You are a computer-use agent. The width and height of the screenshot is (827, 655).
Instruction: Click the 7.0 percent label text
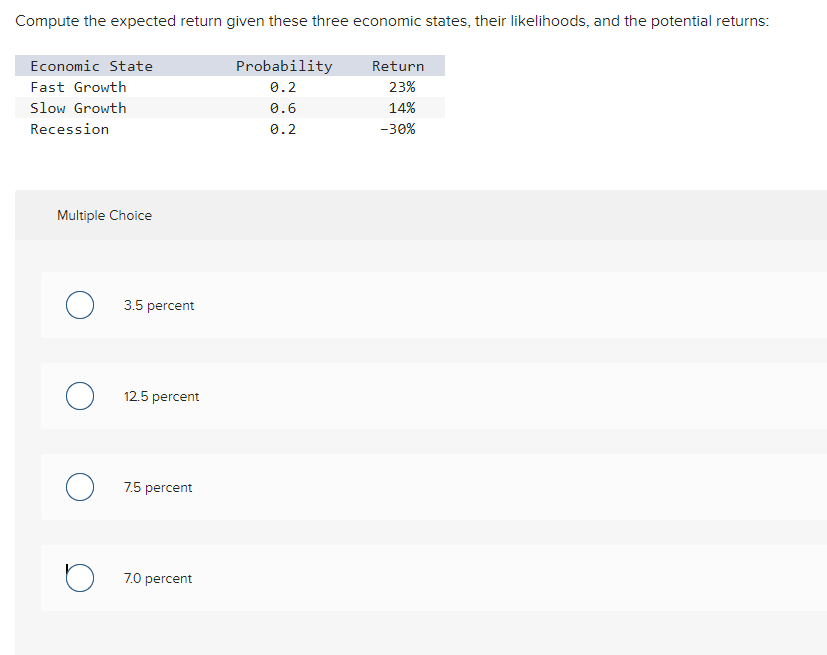point(157,578)
